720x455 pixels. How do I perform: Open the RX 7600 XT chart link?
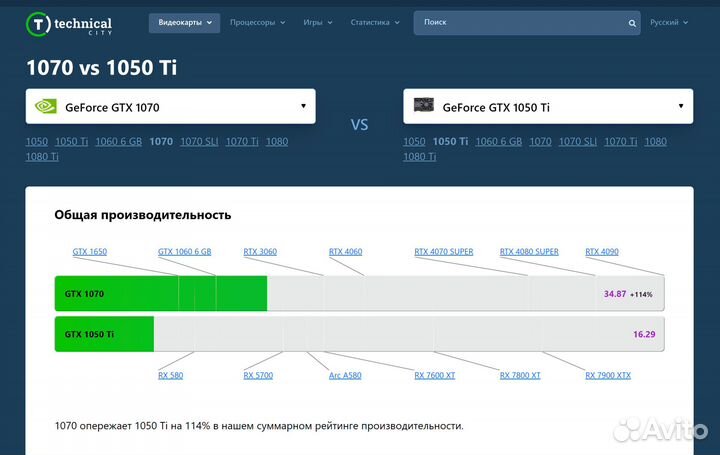pos(434,375)
